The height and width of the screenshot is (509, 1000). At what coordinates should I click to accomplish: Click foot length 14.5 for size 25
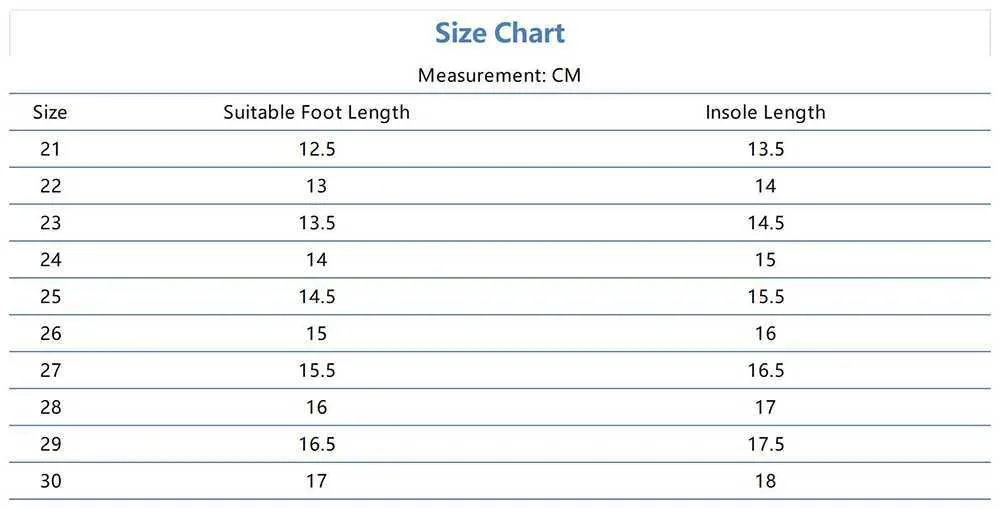tap(316, 297)
